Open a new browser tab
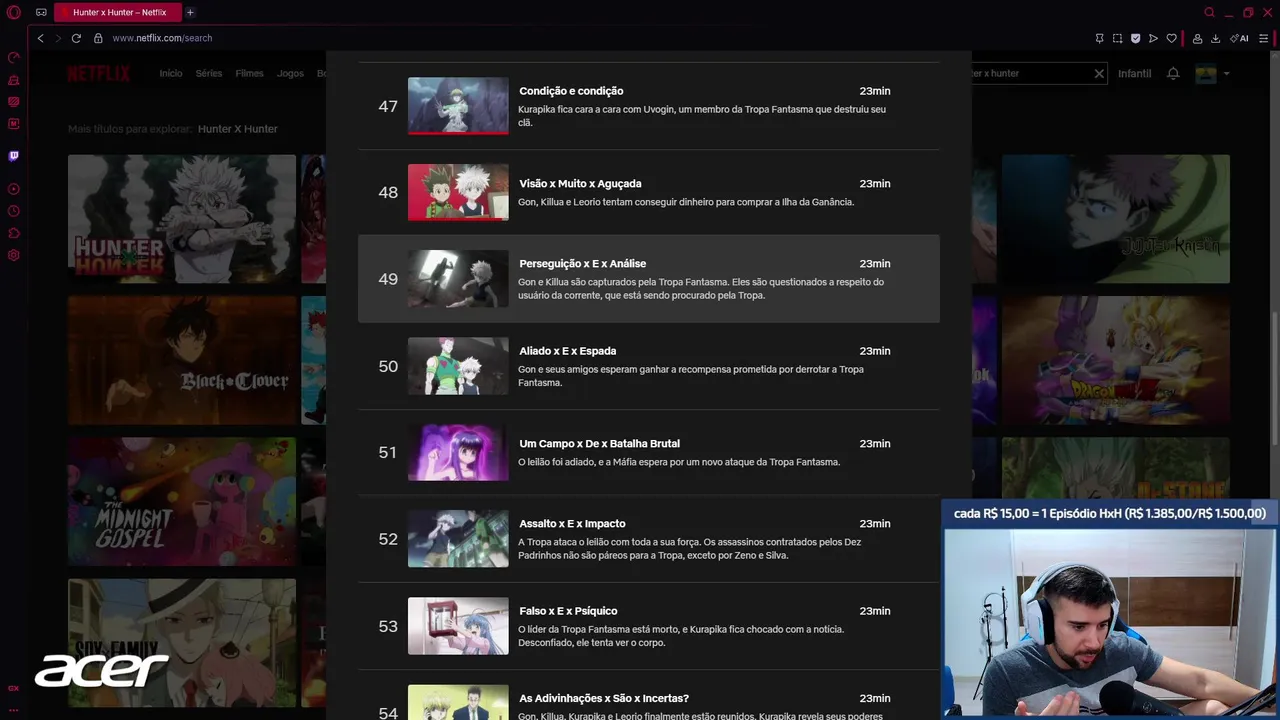This screenshot has width=1280, height=720. pyautogui.click(x=190, y=12)
